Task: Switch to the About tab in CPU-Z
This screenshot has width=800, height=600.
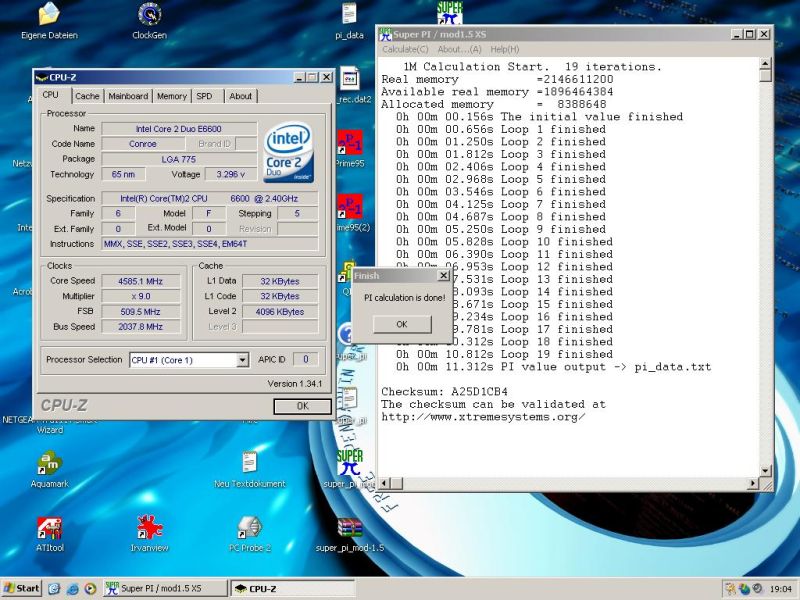Action: pos(240,96)
